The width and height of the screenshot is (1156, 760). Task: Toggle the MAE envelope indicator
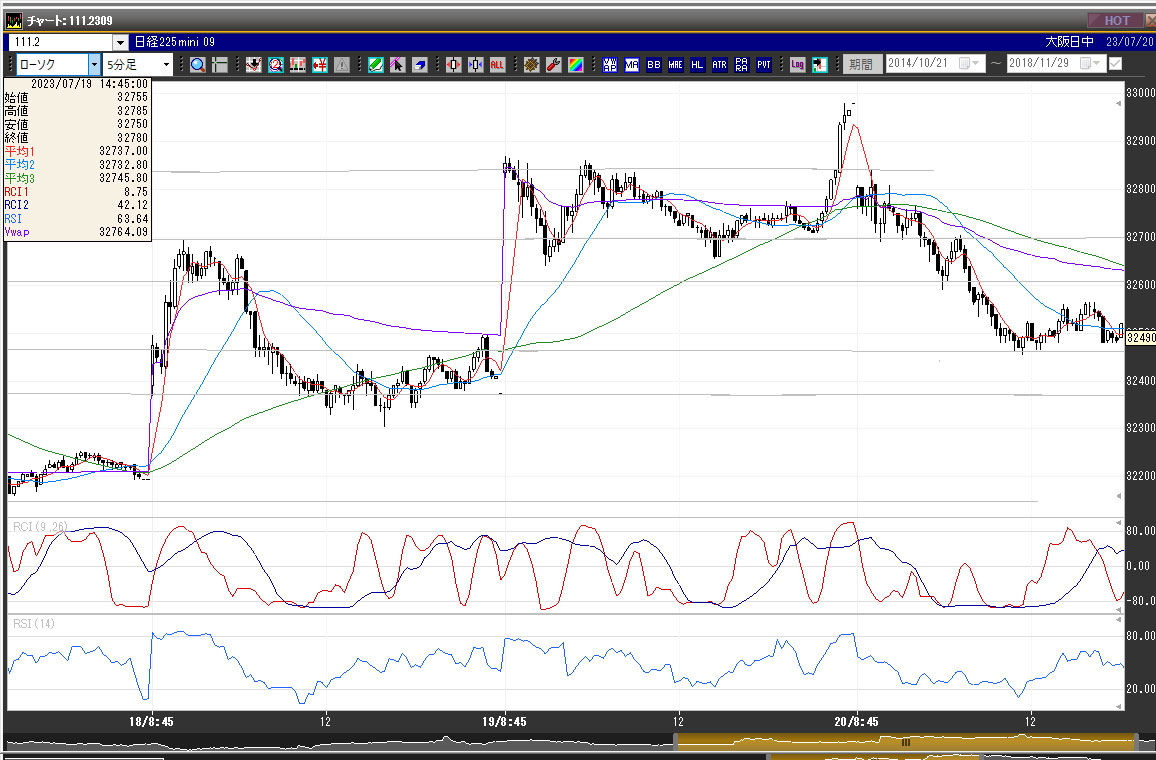coord(675,65)
